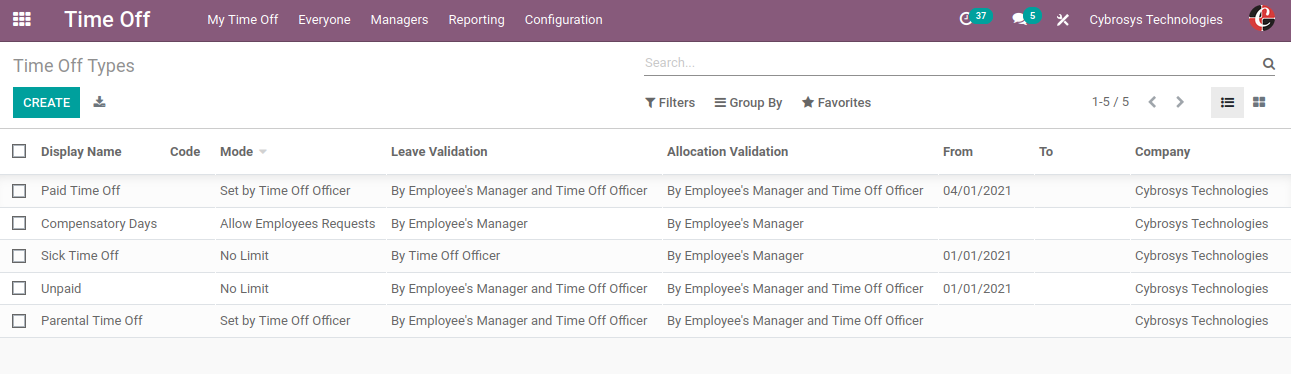Viewport: 1291px width, 374px height.
Task: Open the Favorites dropdown
Action: (x=836, y=103)
